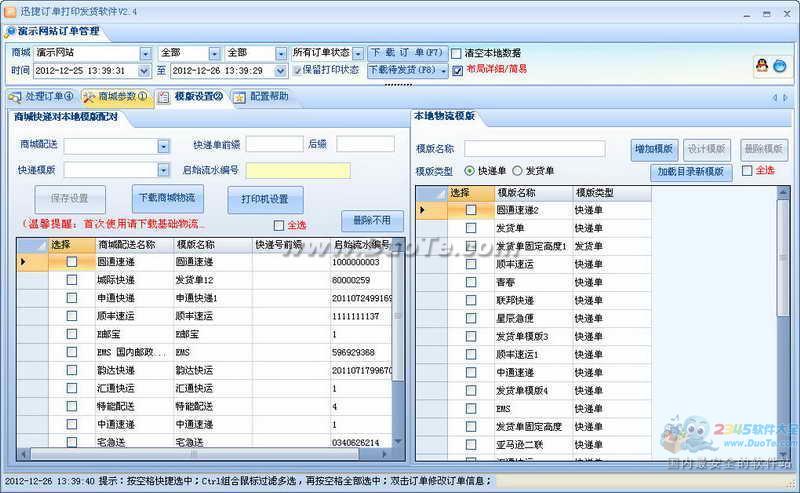Click the 下载商城物流 button
The image size is (800, 493).
[167, 199]
